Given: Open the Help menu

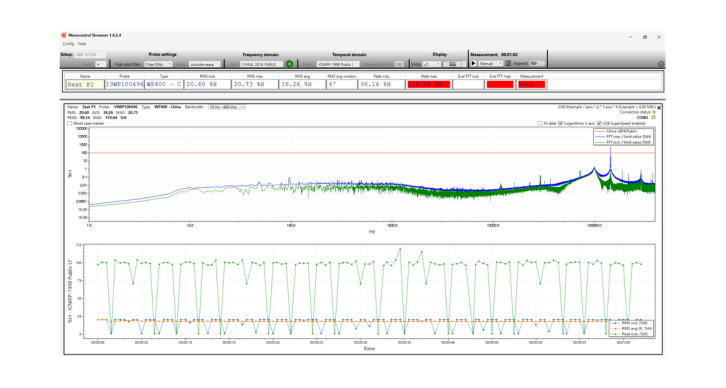Looking at the screenshot, I should (x=82, y=44).
